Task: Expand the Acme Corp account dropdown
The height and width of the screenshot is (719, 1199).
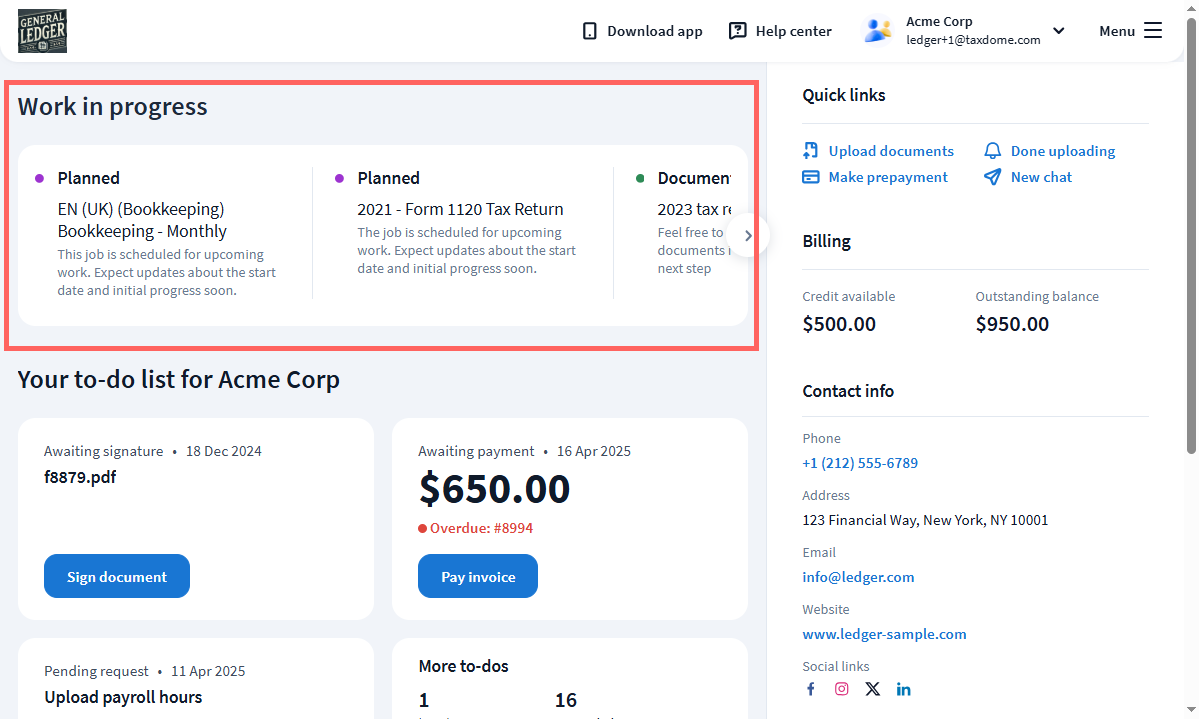Action: pyautogui.click(x=1059, y=31)
